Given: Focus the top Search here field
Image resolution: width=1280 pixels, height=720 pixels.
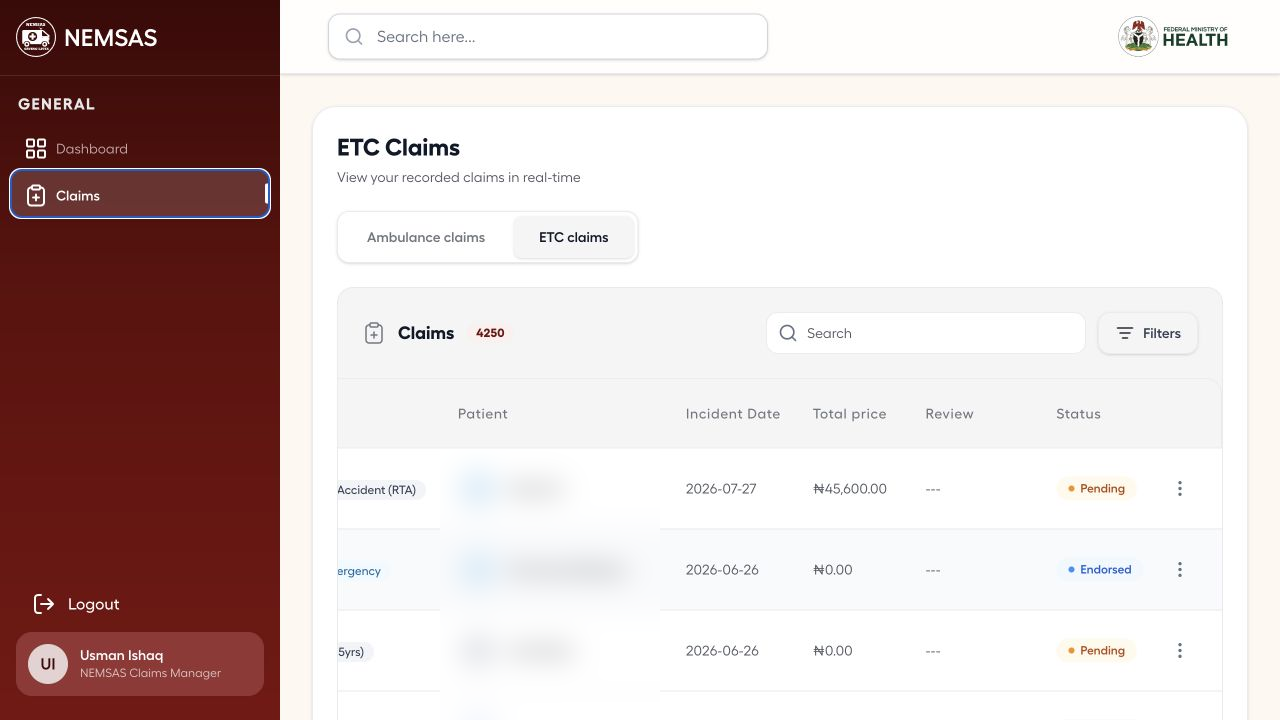Looking at the screenshot, I should [548, 36].
